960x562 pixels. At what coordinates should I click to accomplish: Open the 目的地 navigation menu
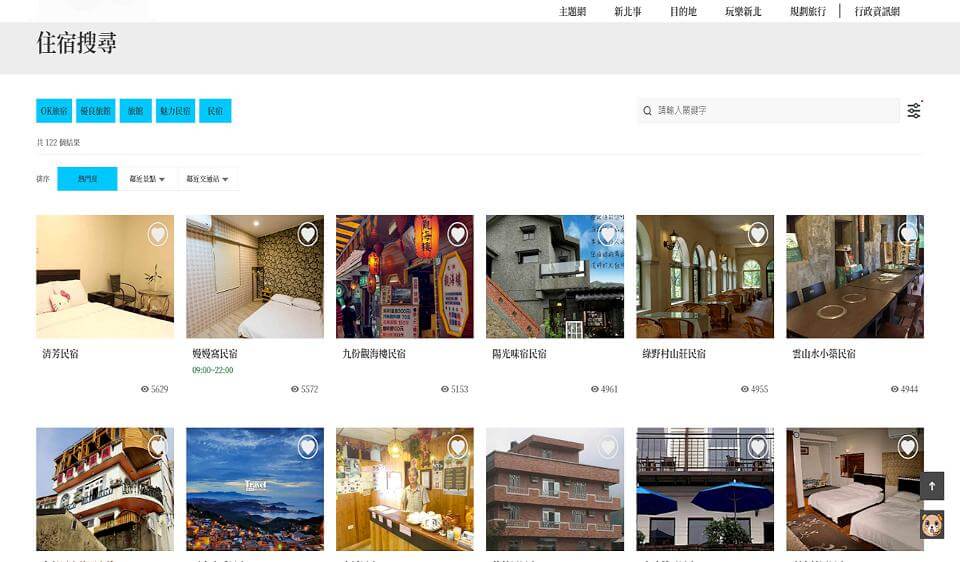click(x=683, y=11)
